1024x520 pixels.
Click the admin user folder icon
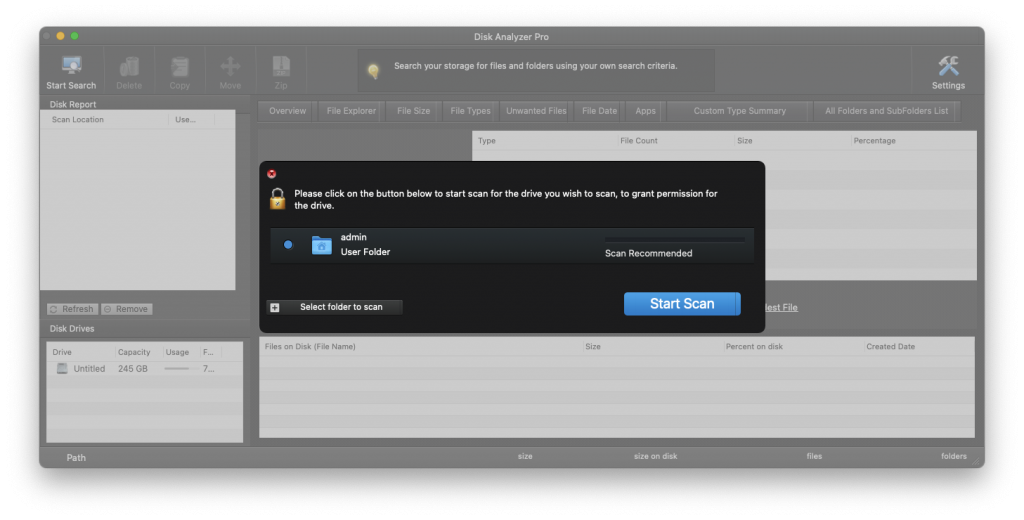coord(321,245)
